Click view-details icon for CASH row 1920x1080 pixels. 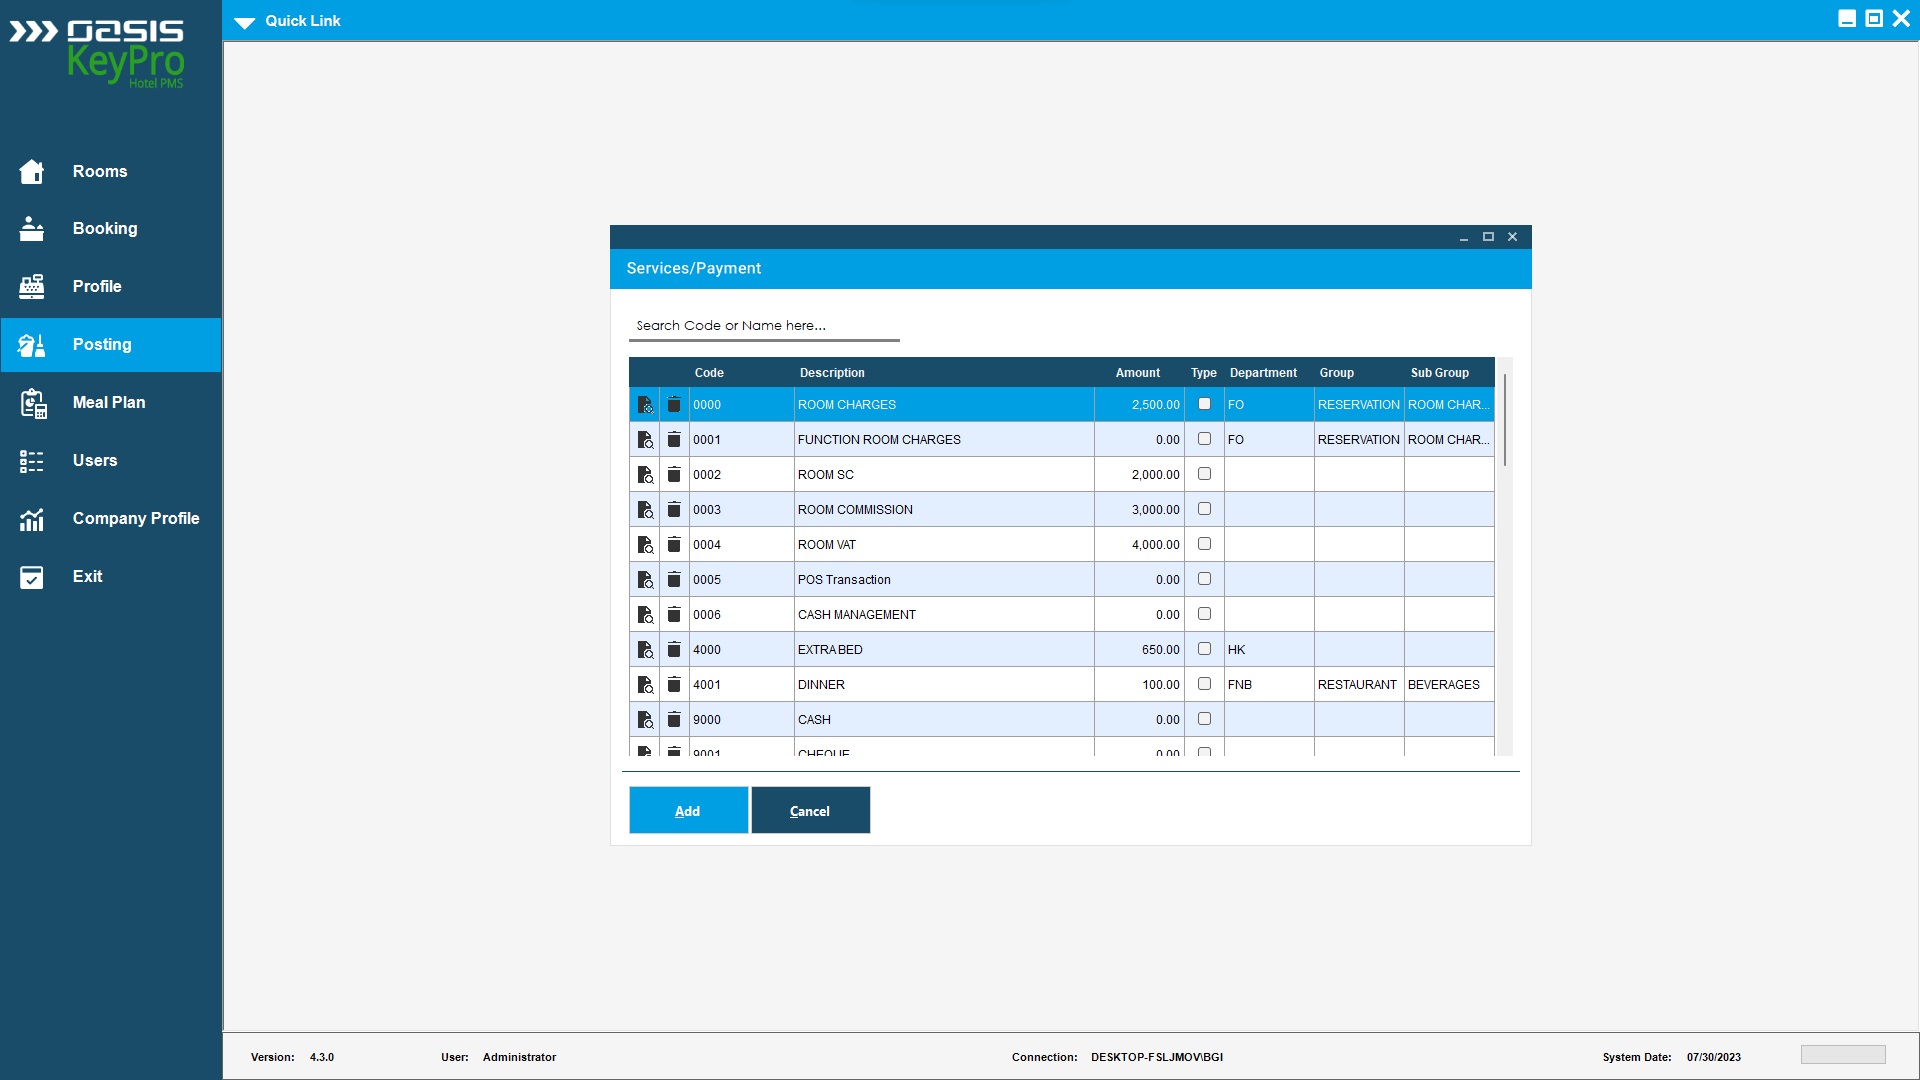645,720
